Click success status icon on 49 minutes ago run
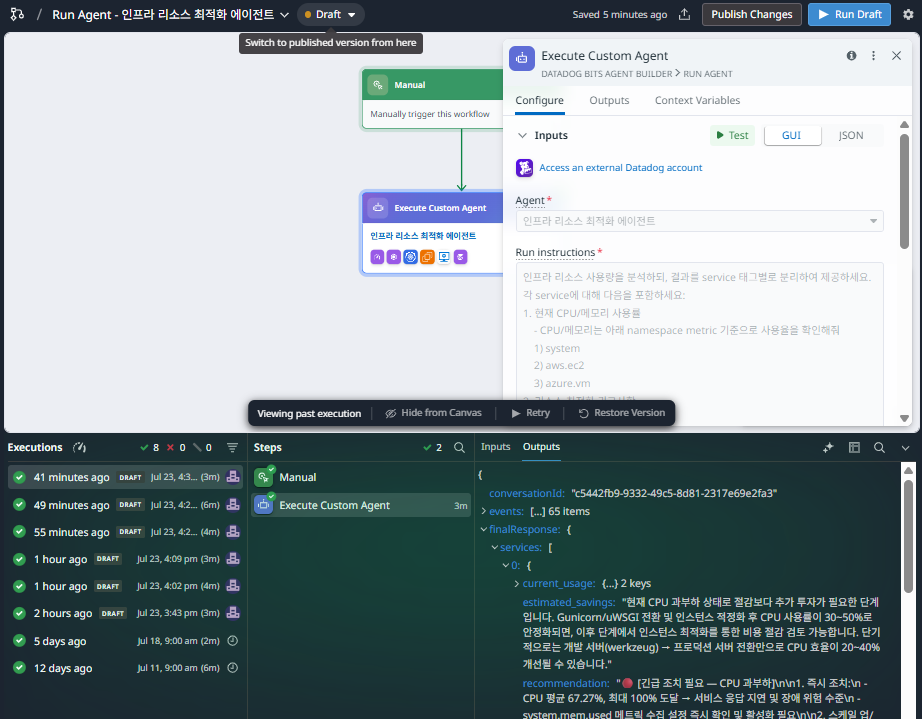Screen dimensions: 922x719 [19, 504]
